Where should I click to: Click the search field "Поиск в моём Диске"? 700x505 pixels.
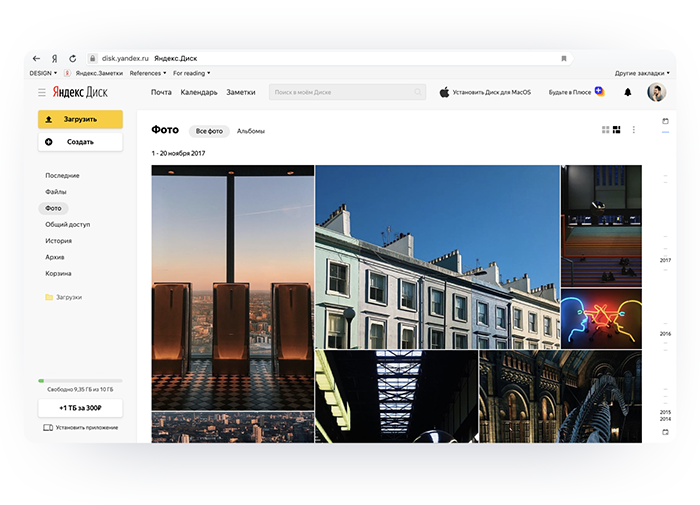347,92
